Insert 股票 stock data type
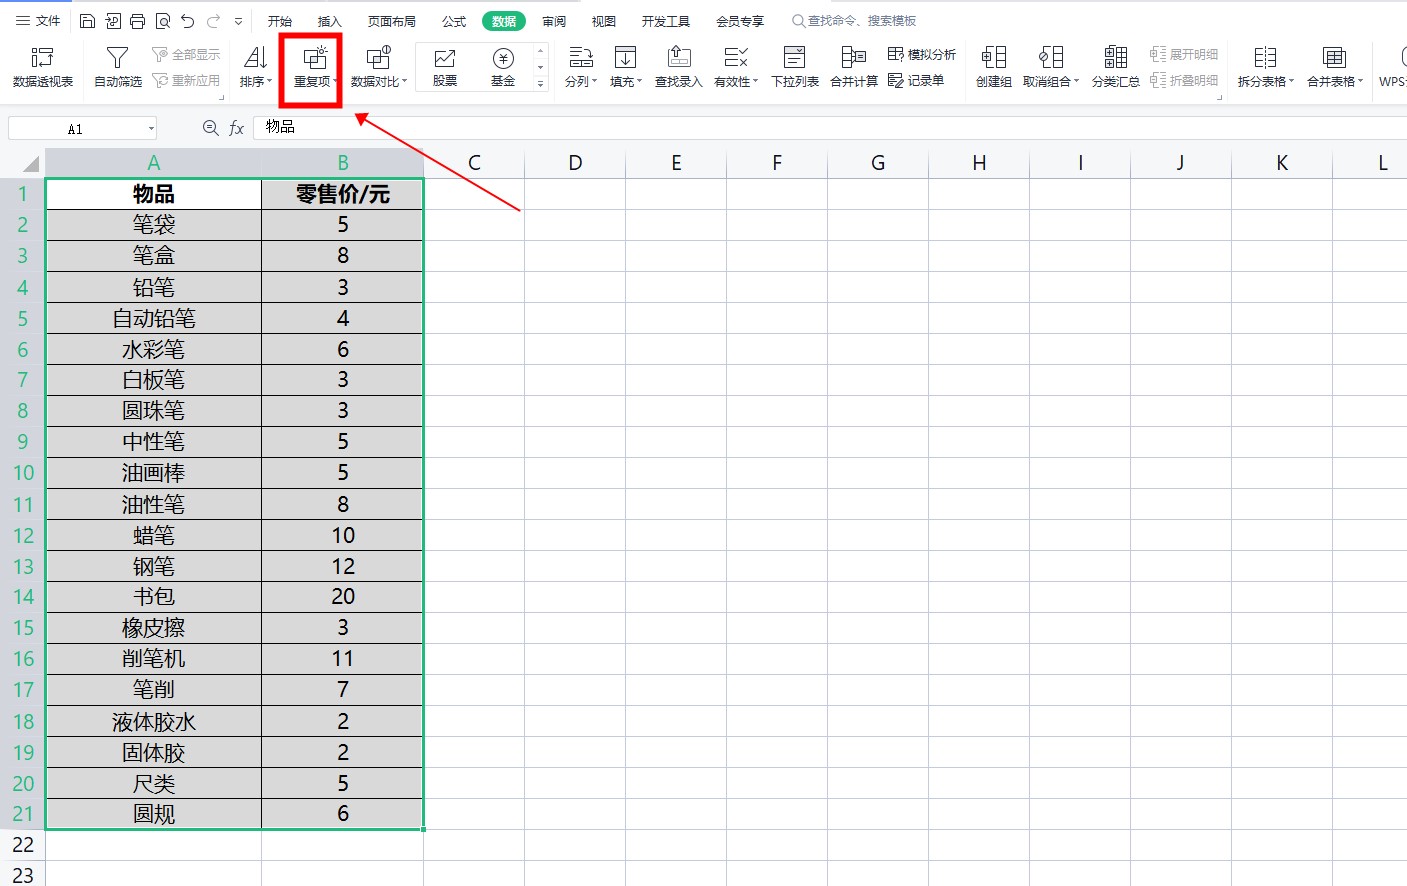1407x886 pixels. tap(445, 67)
